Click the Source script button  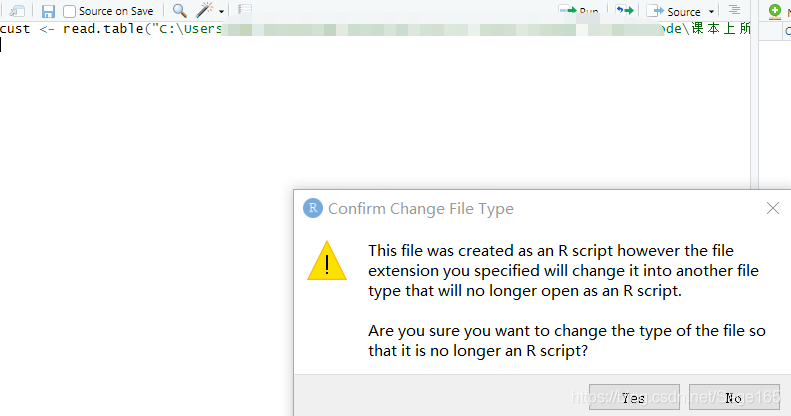click(x=673, y=11)
